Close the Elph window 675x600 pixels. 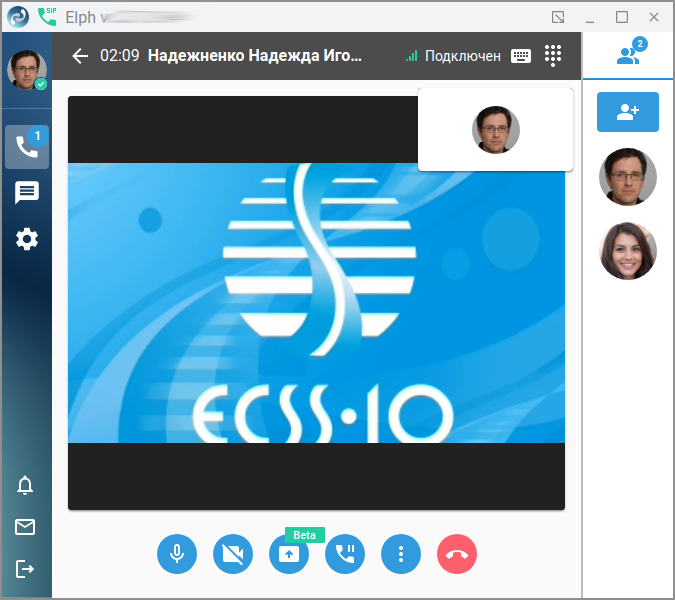pyautogui.click(x=653, y=17)
